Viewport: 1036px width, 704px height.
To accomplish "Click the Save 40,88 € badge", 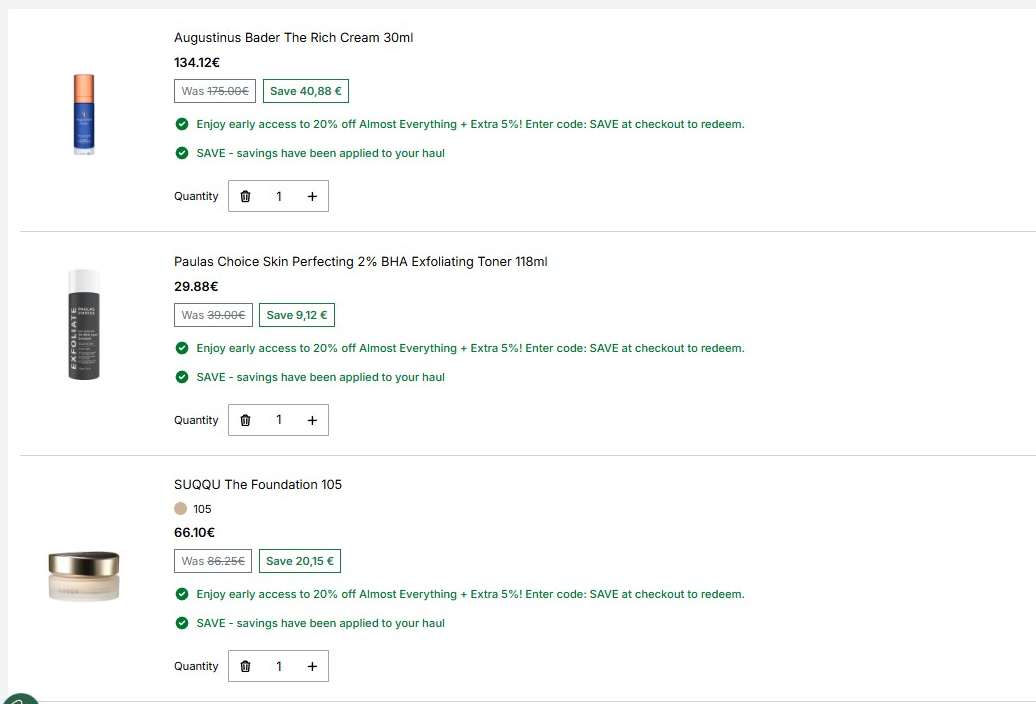I will (x=306, y=91).
